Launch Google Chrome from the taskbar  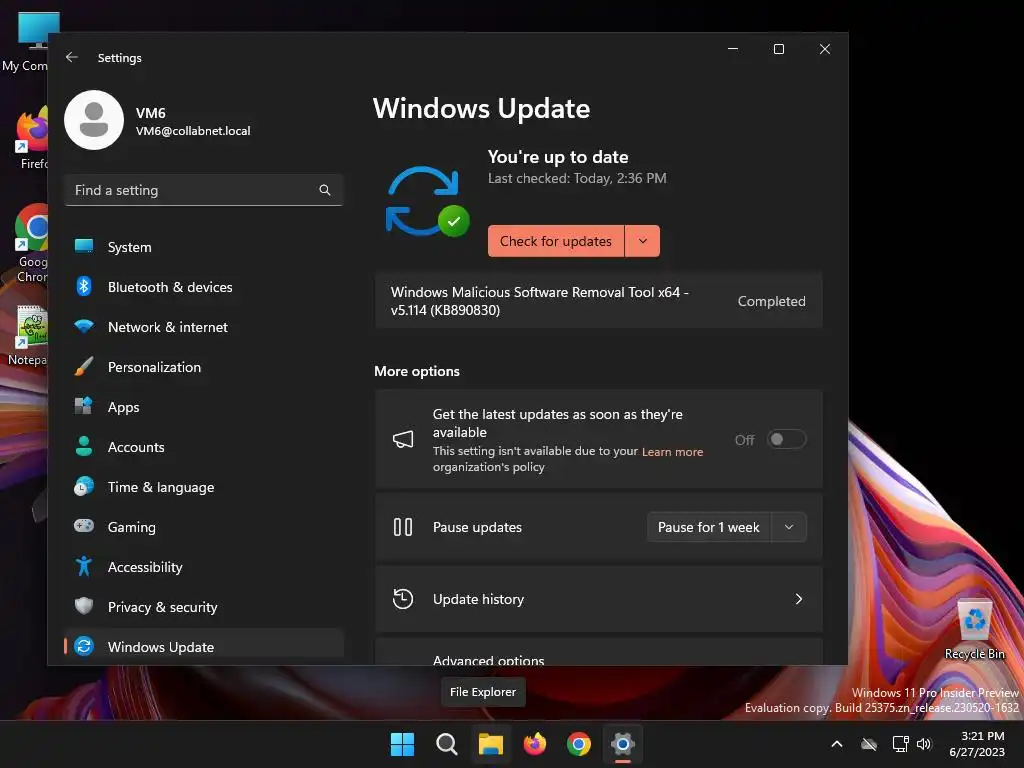pyautogui.click(x=579, y=744)
